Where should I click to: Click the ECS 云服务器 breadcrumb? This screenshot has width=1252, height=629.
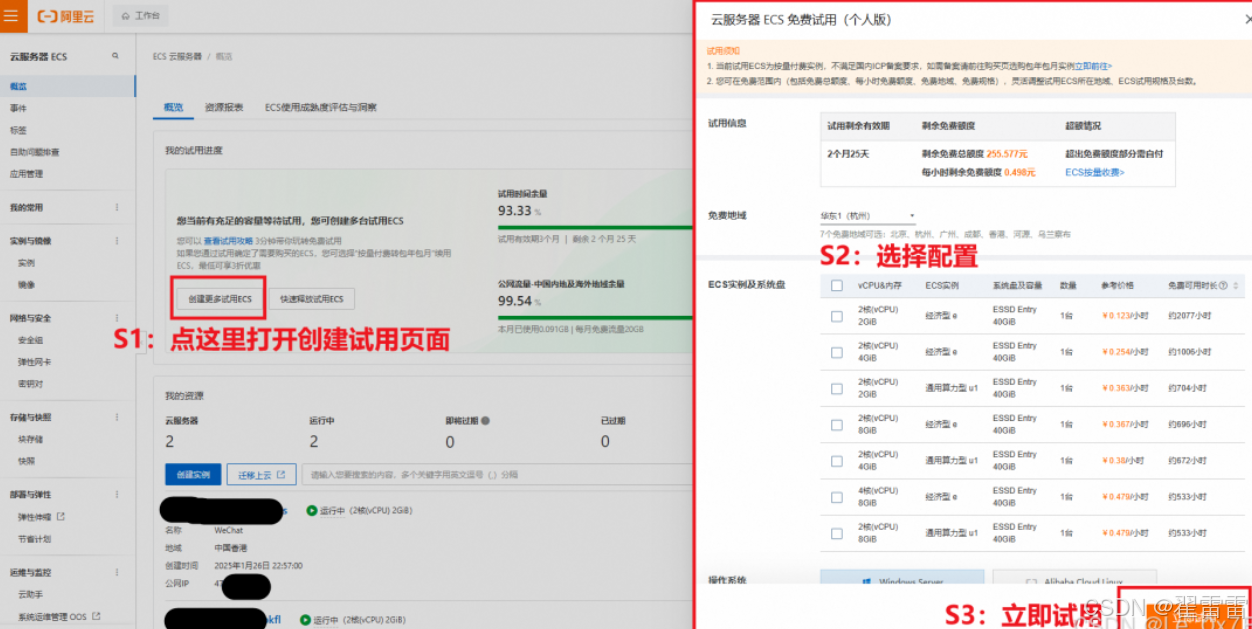(177, 56)
